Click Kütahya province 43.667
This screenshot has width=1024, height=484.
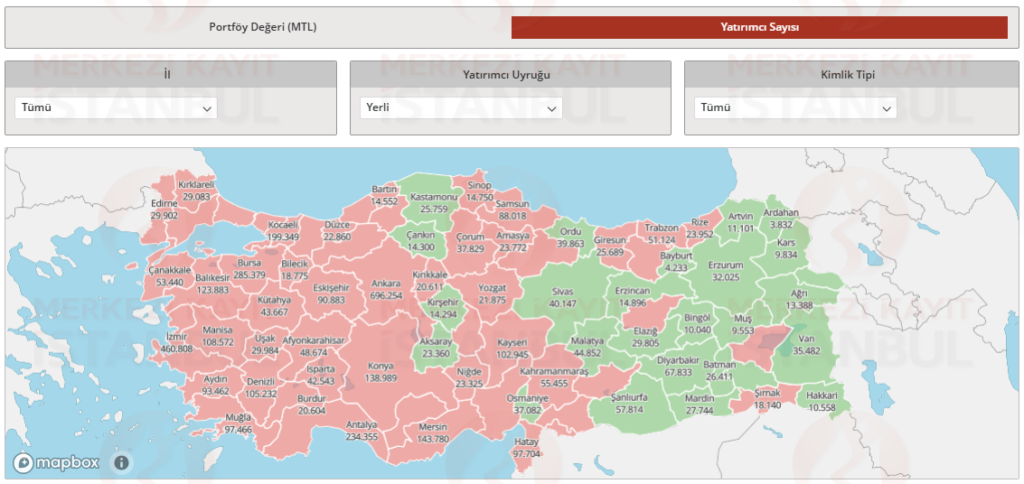tap(274, 306)
